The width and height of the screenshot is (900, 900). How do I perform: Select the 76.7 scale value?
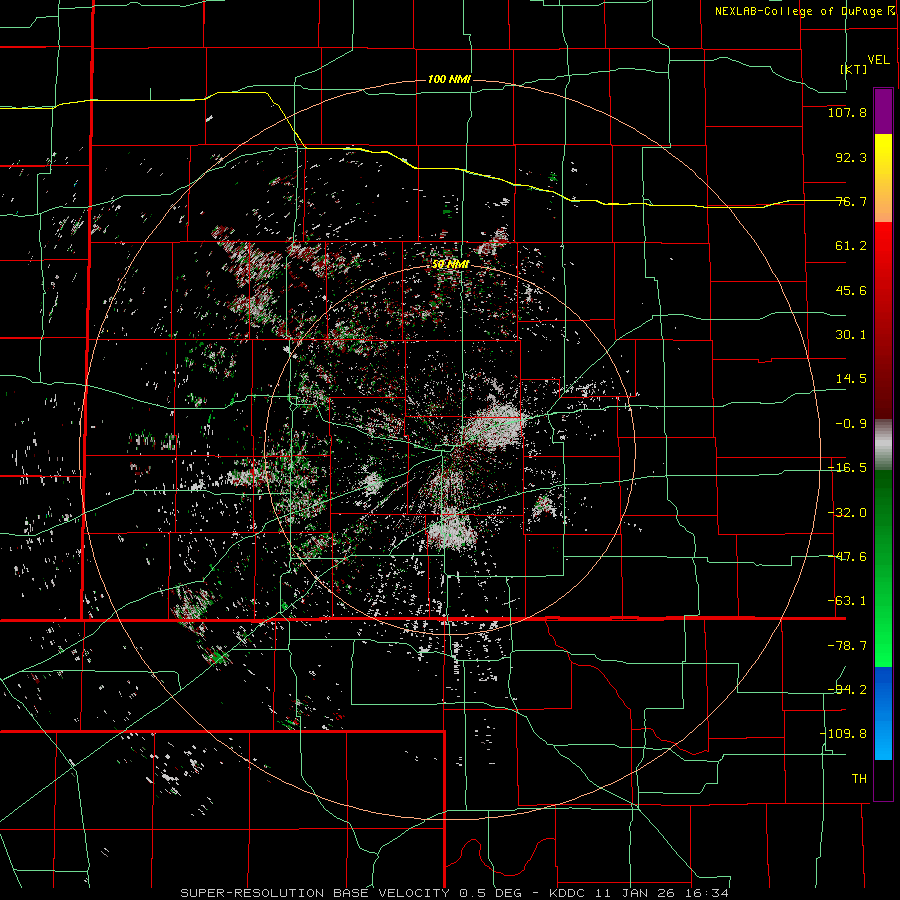(x=851, y=201)
